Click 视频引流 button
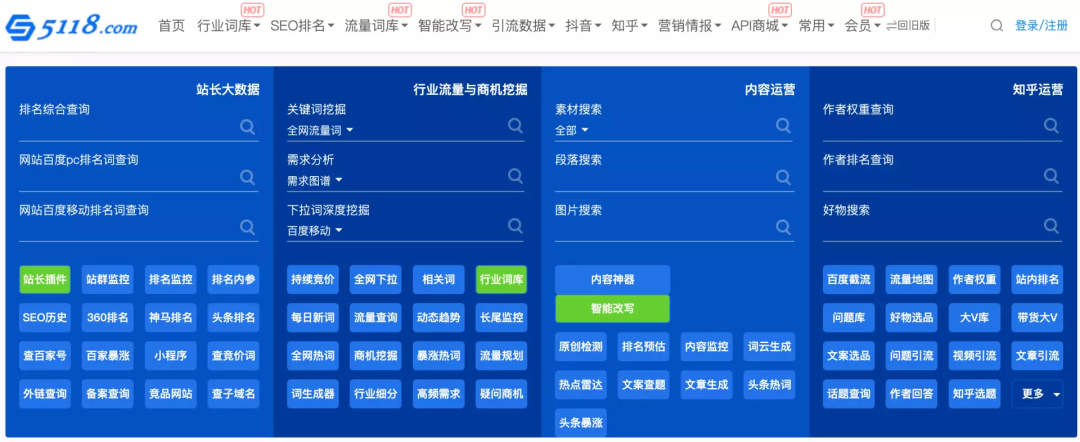The width and height of the screenshot is (1080, 442). pos(974,356)
